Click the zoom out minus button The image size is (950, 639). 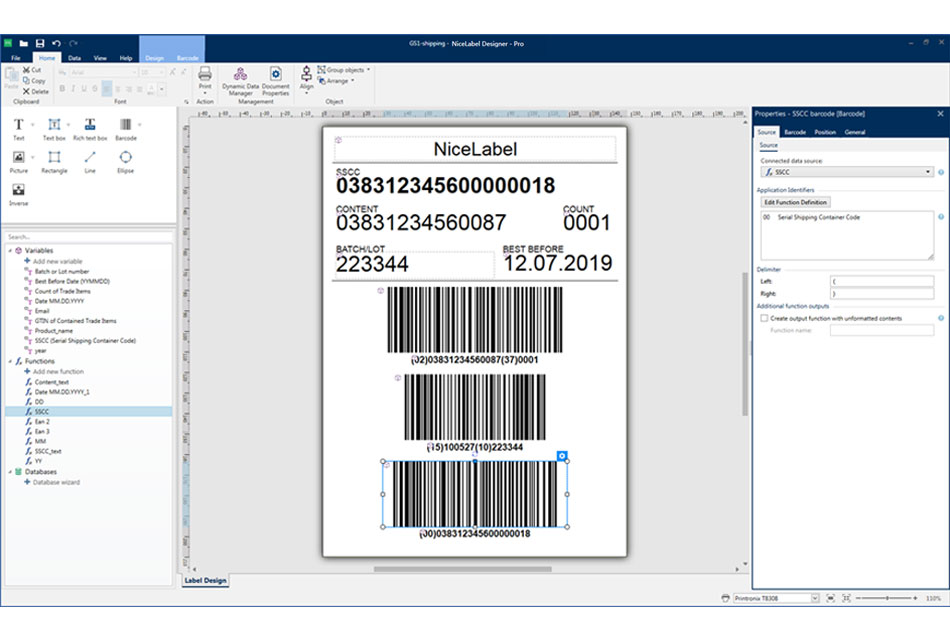[x=858, y=598]
